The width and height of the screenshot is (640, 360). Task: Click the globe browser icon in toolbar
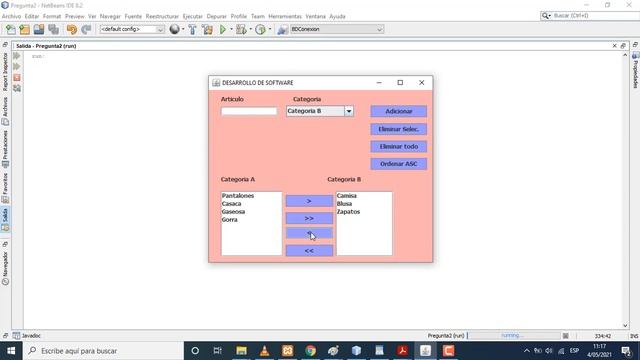tap(175, 29)
